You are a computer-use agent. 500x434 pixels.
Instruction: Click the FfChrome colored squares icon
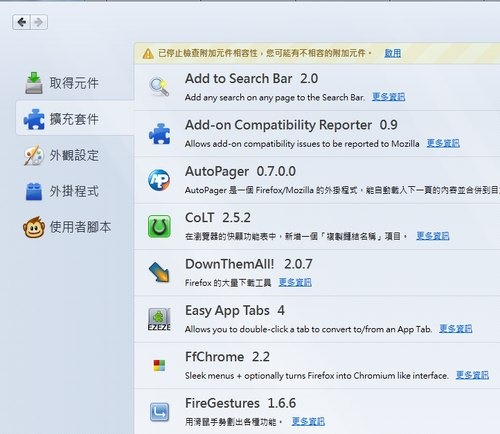(159, 365)
